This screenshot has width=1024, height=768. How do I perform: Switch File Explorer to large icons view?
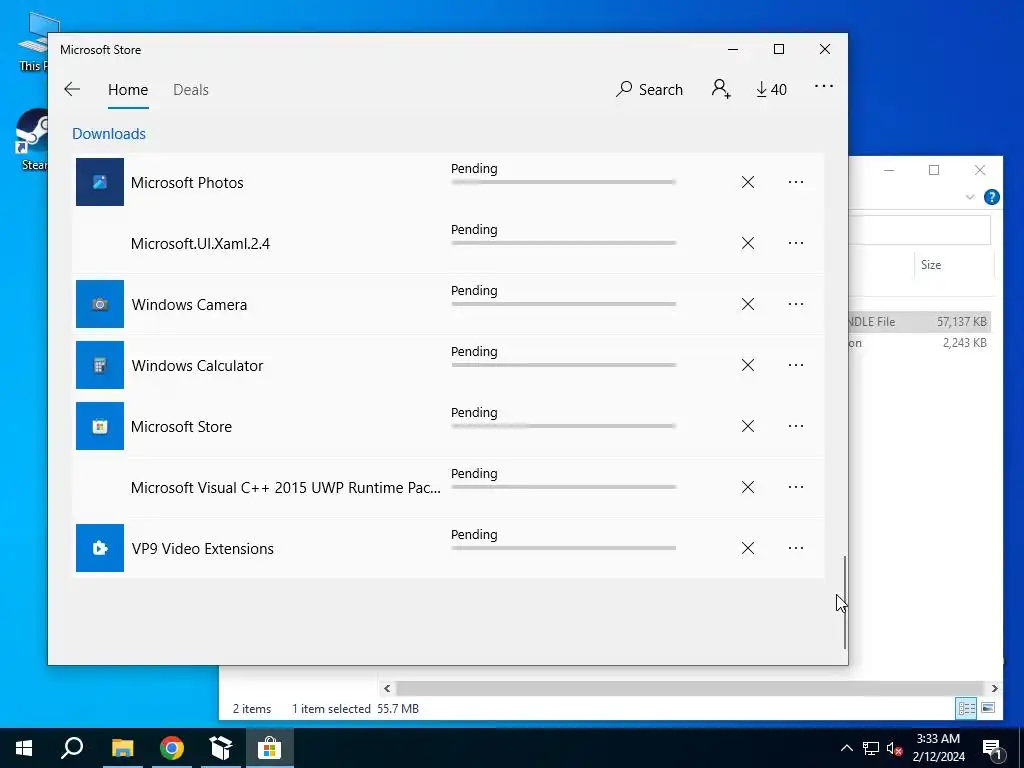click(x=988, y=708)
